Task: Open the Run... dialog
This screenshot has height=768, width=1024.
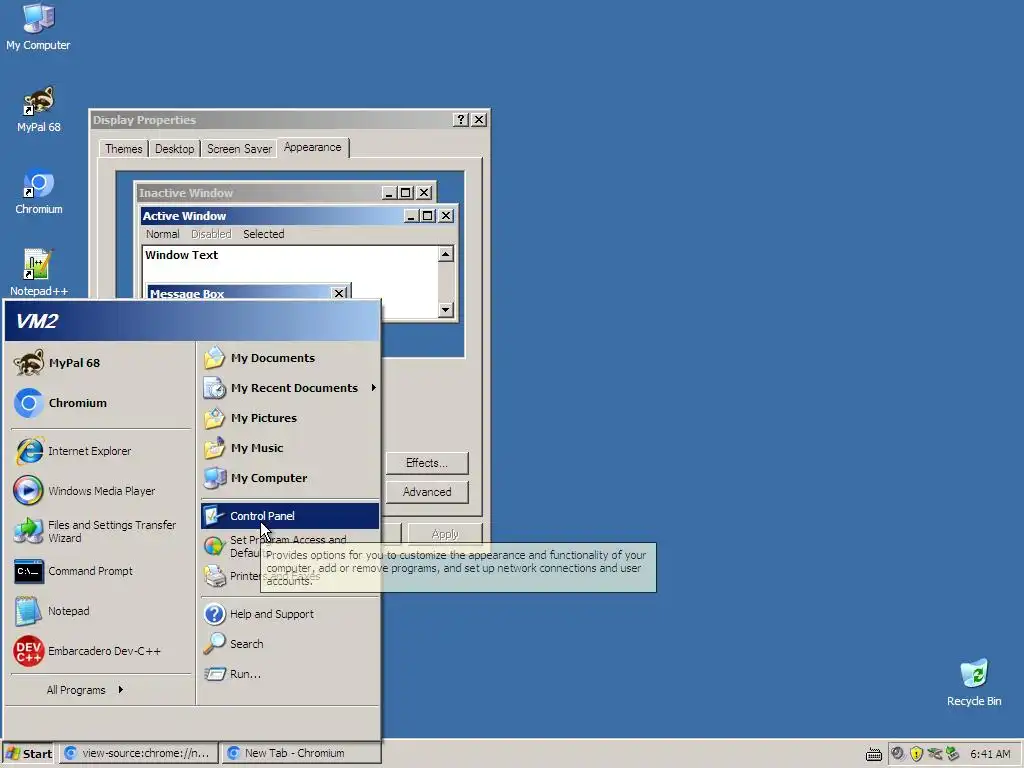Action: click(290, 674)
